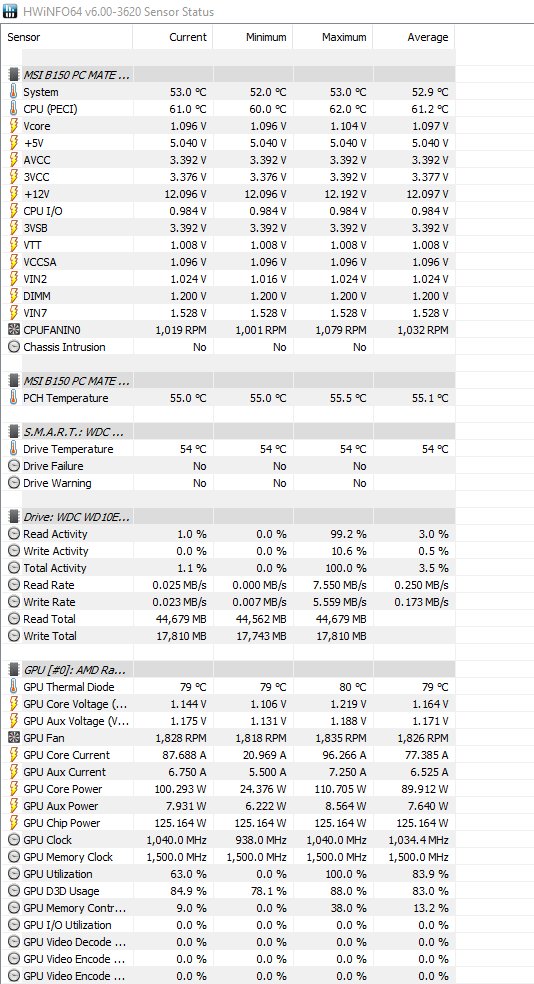Click the icon beside Drive Failure
Screen dimensions: 534x984
(x=14, y=466)
